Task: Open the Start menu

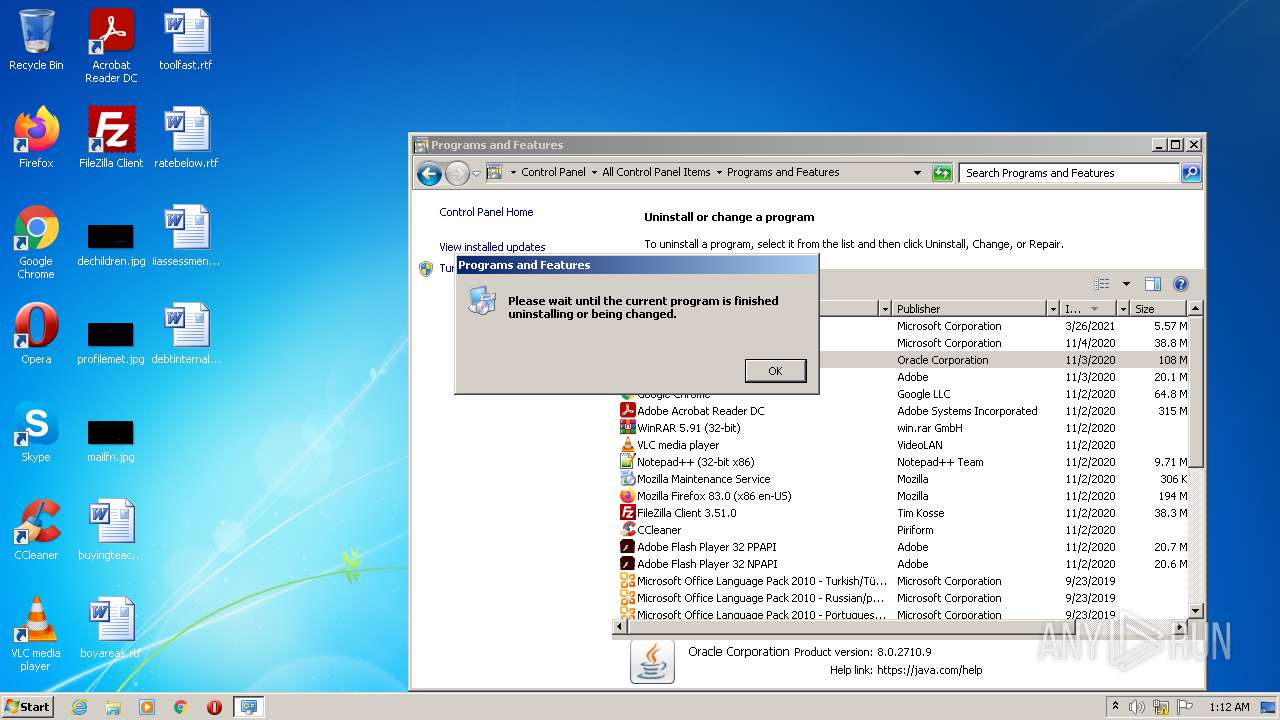Action: tap(28, 706)
